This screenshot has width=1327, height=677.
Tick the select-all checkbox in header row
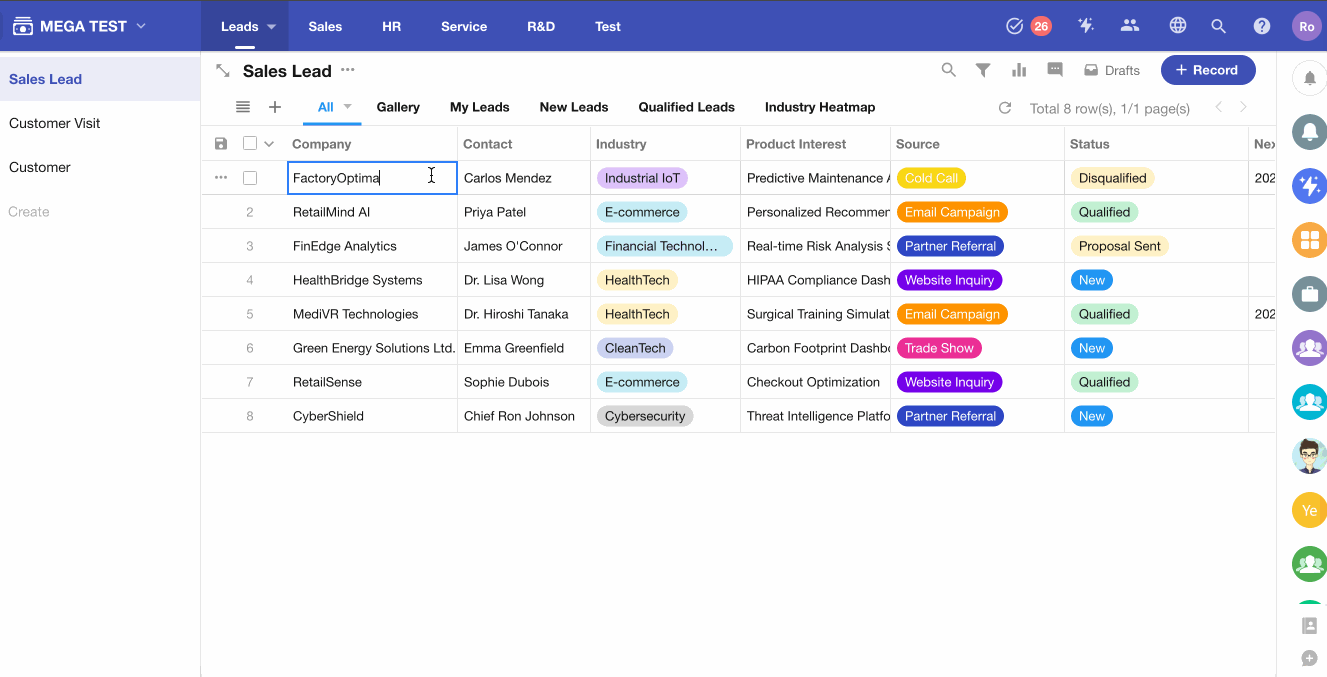tap(250, 144)
